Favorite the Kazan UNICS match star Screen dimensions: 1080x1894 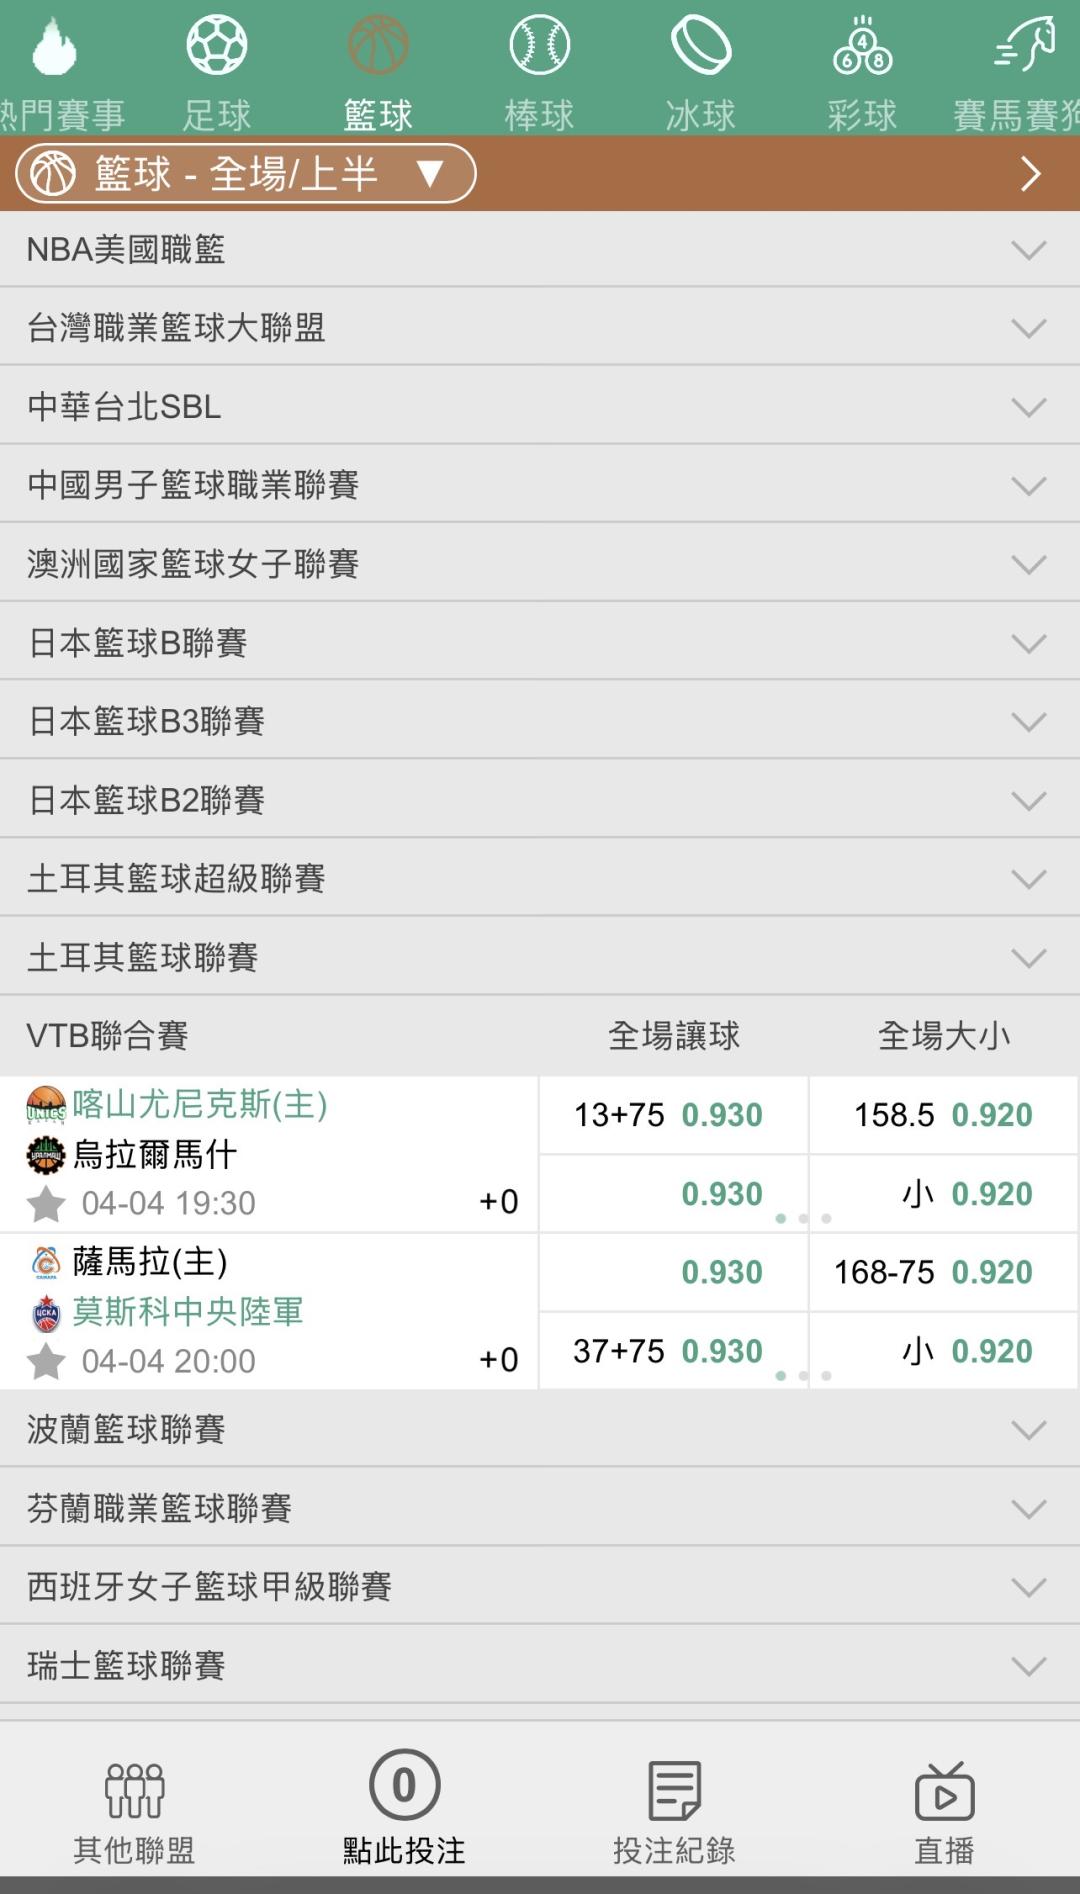(46, 1203)
